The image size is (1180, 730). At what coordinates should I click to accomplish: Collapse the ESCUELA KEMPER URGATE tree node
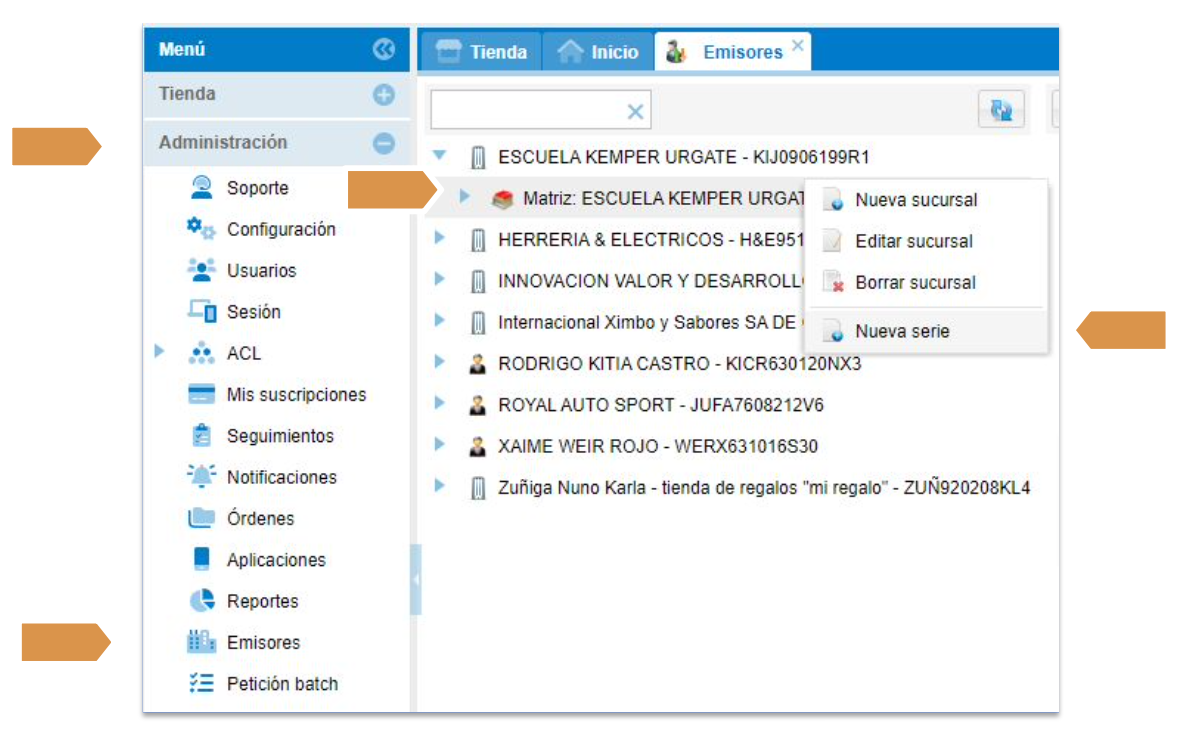(x=439, y=156)
